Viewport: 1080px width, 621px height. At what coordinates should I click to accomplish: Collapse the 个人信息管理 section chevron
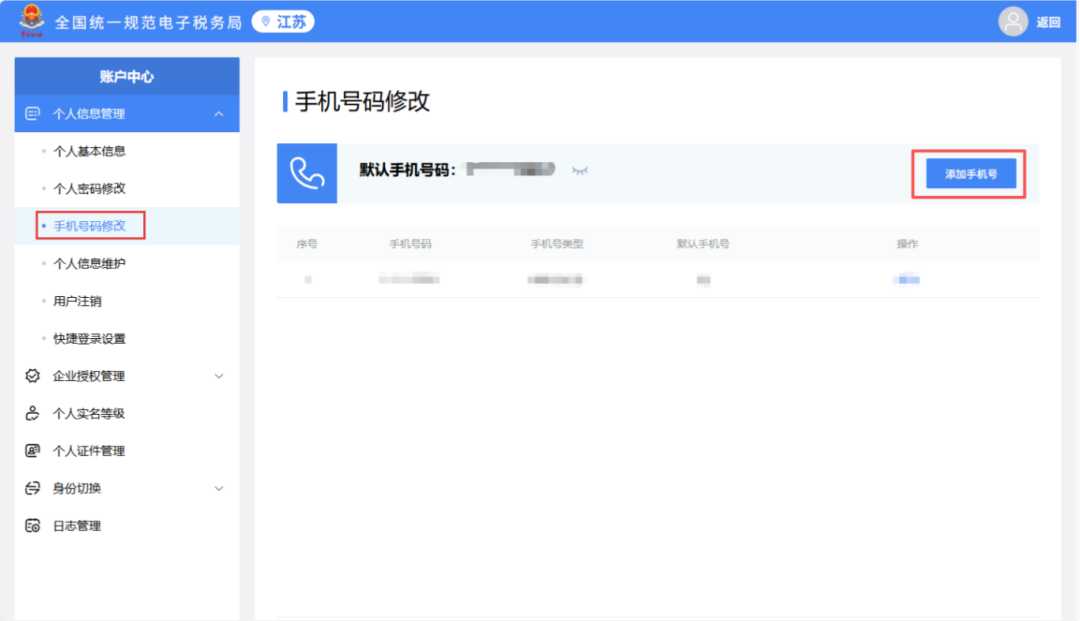[x=219, y=114]
